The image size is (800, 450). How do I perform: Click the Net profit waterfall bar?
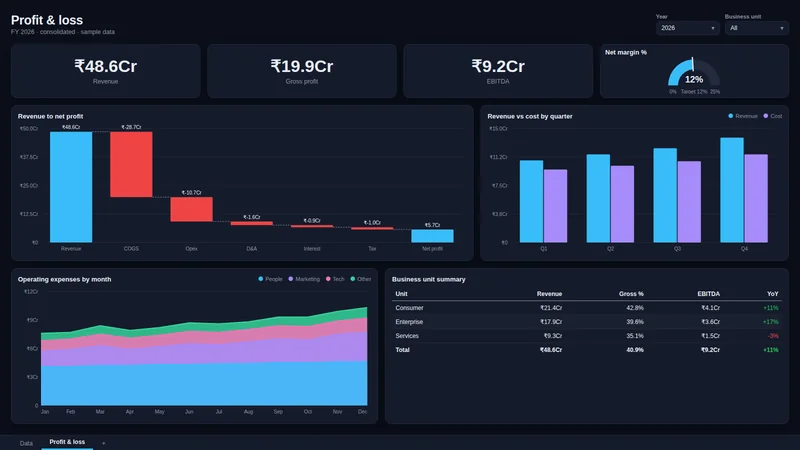(x=432, y=236)
